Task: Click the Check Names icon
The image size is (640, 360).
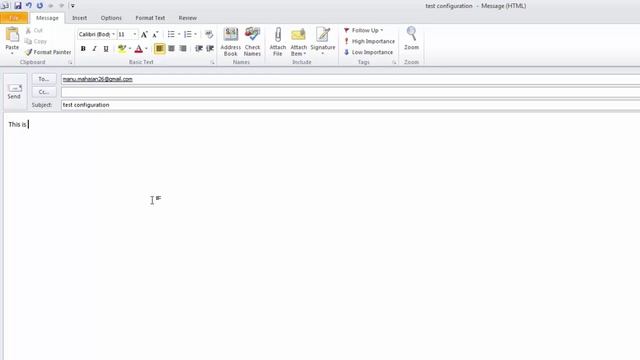Action: (x=252, y=42)
